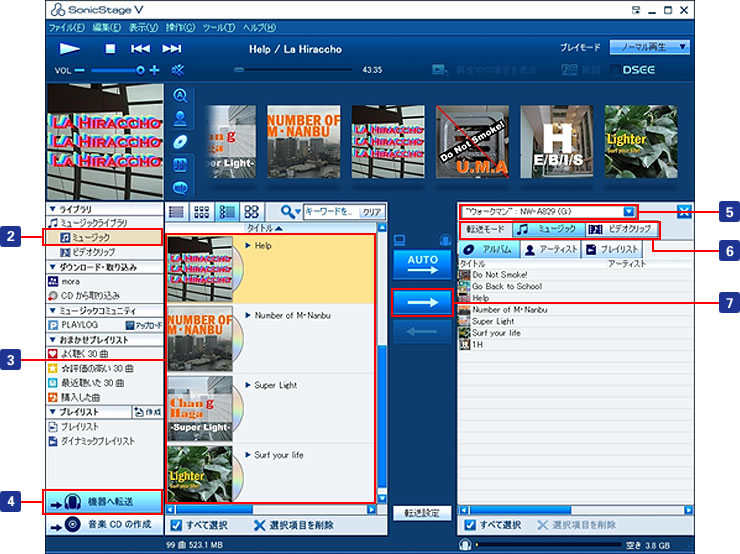The width and height of the screenshot is (740, 554).
Task: Collapse the ライブラリ section
Action: click(x=52, y=209)
